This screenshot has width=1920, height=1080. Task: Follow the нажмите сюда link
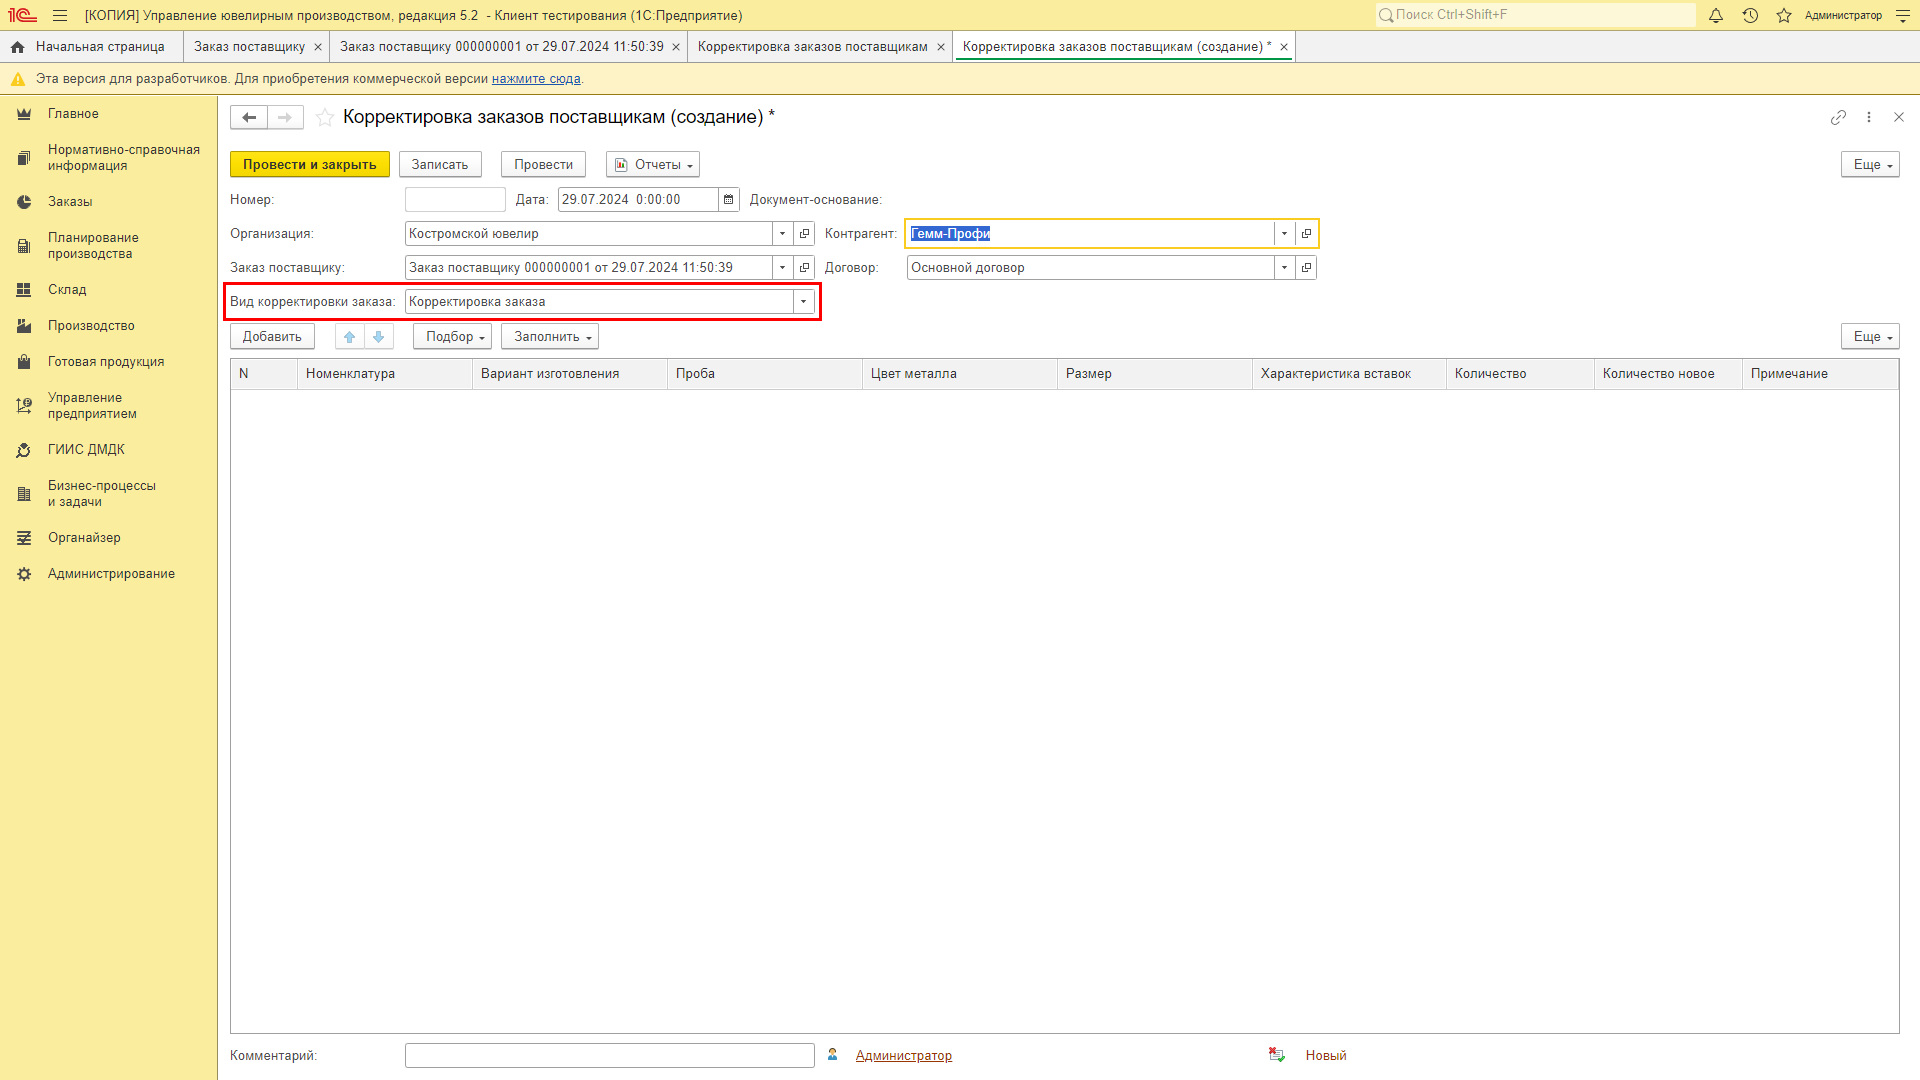(x=536, y=79)
